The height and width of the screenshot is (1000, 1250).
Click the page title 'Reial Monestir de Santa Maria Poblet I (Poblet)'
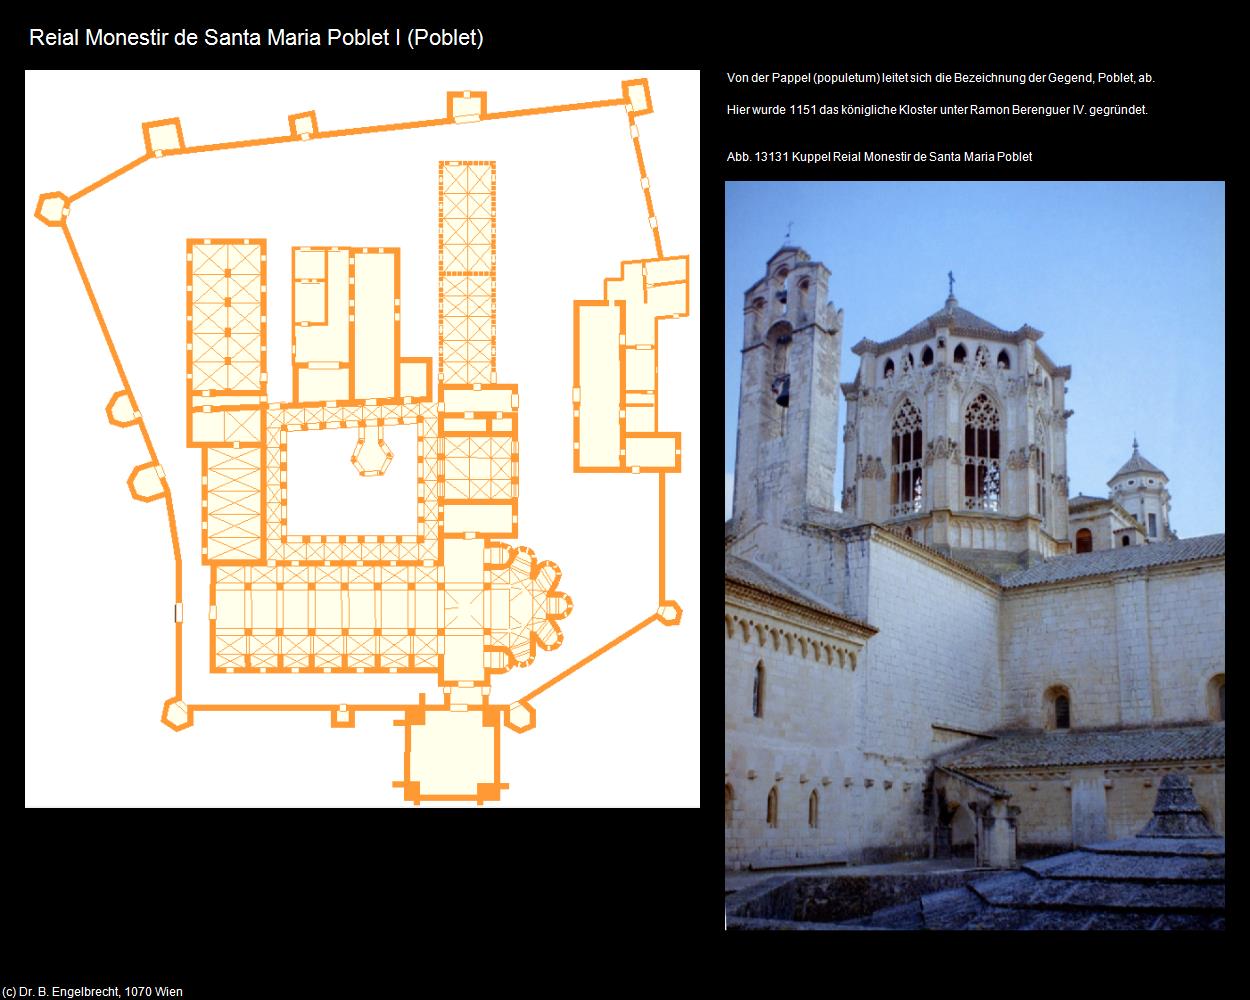click(x=257, y=38)
